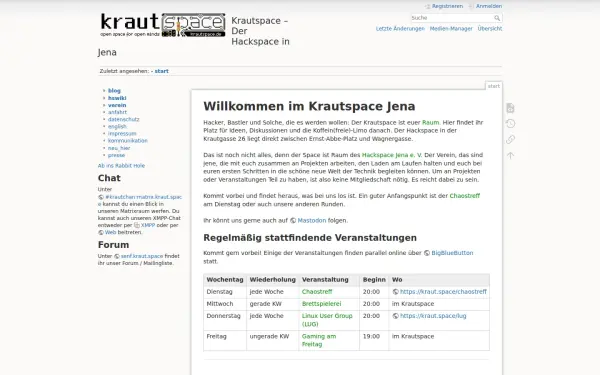Follow the Chaostreff link in the paragraph
600x375 pixels.
(465, 196)
